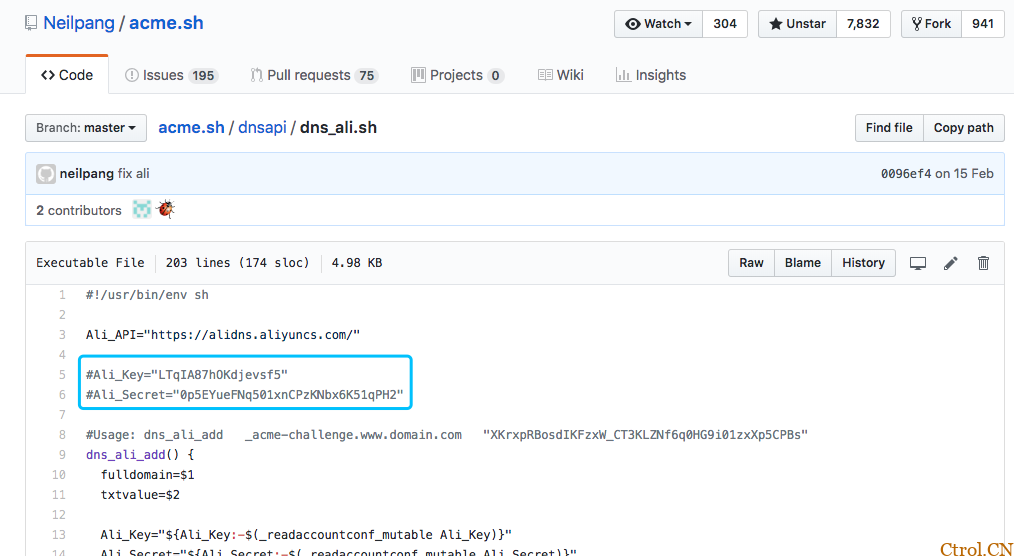The image size is (1014, 556).
Task: Click the Executable File label
Action: click(91, 263)
